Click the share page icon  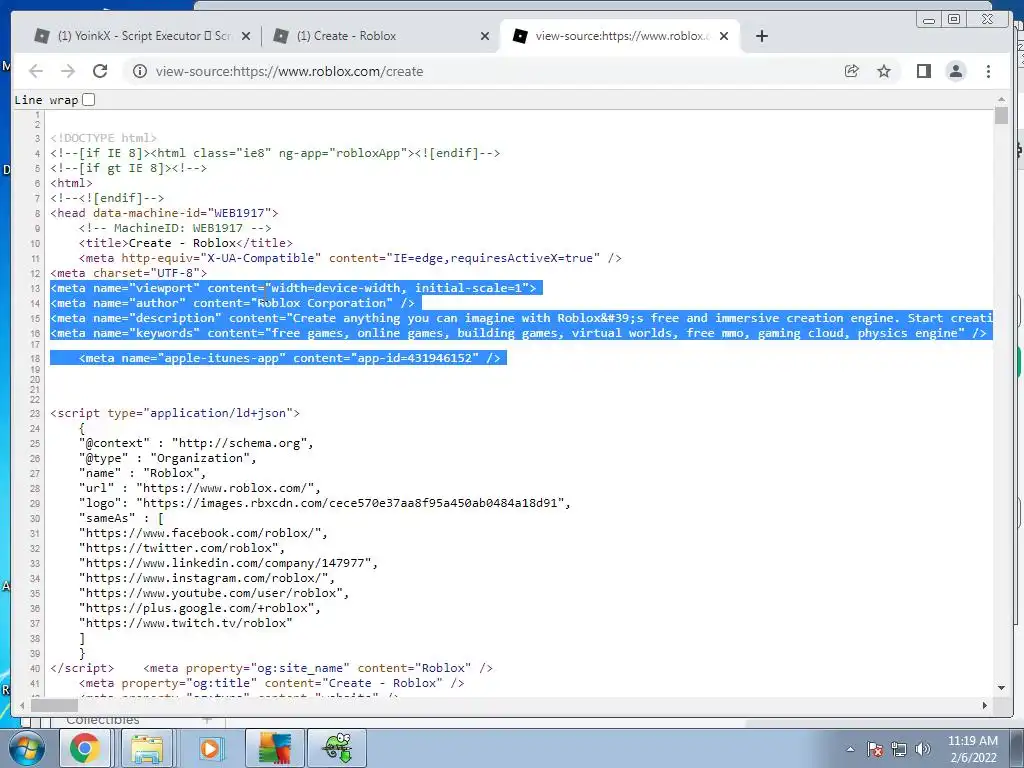click(x=852, y=71)
